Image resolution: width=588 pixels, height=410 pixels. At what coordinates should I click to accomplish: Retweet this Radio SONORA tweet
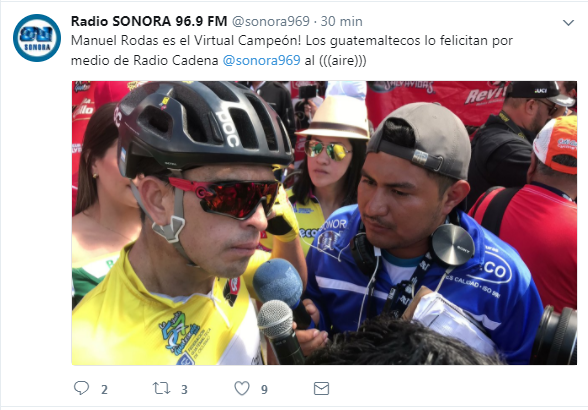click(x=162, y=388)
